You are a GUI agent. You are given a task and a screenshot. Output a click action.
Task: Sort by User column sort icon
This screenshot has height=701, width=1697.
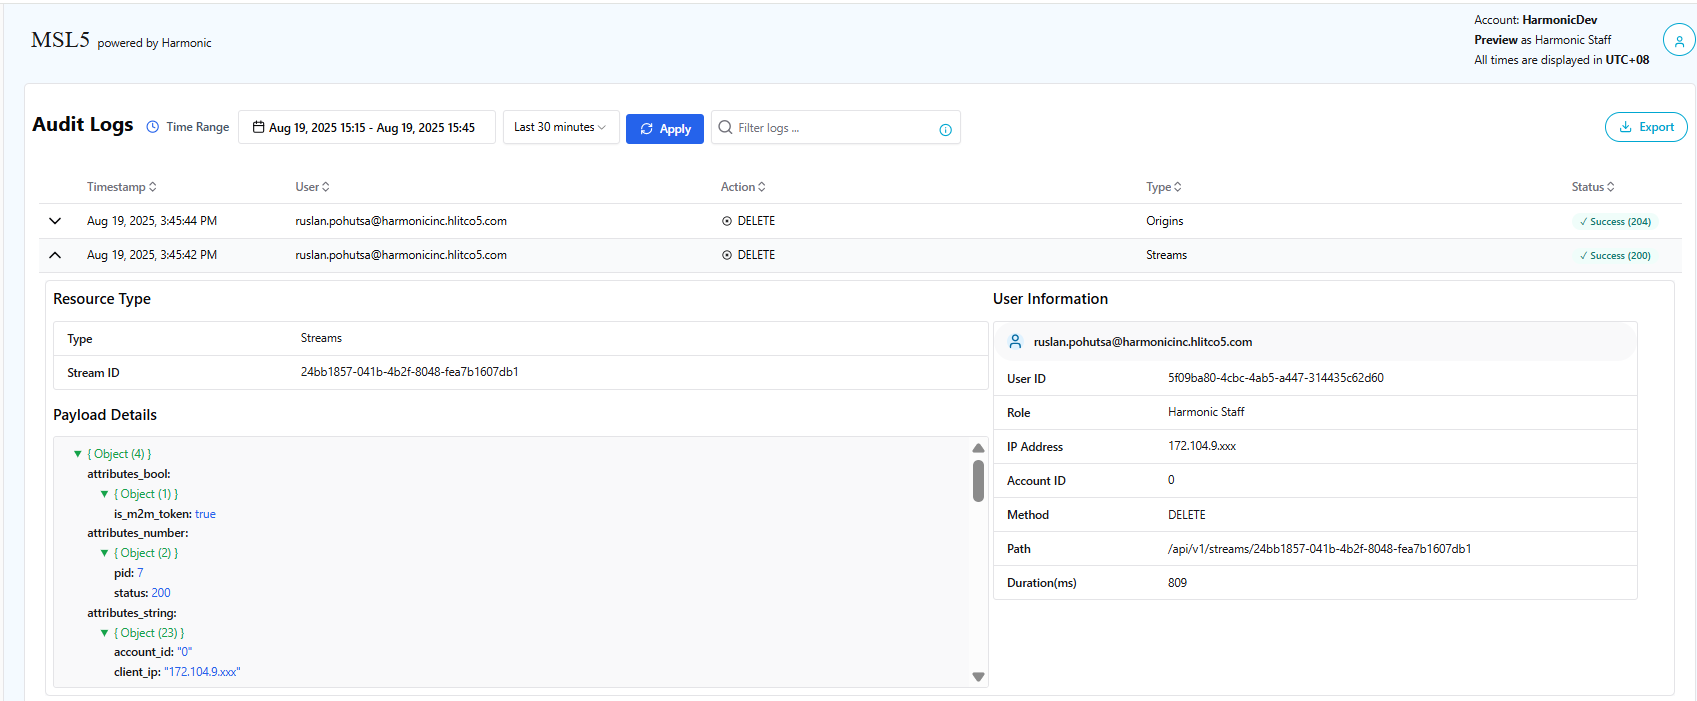click(326, 187)
